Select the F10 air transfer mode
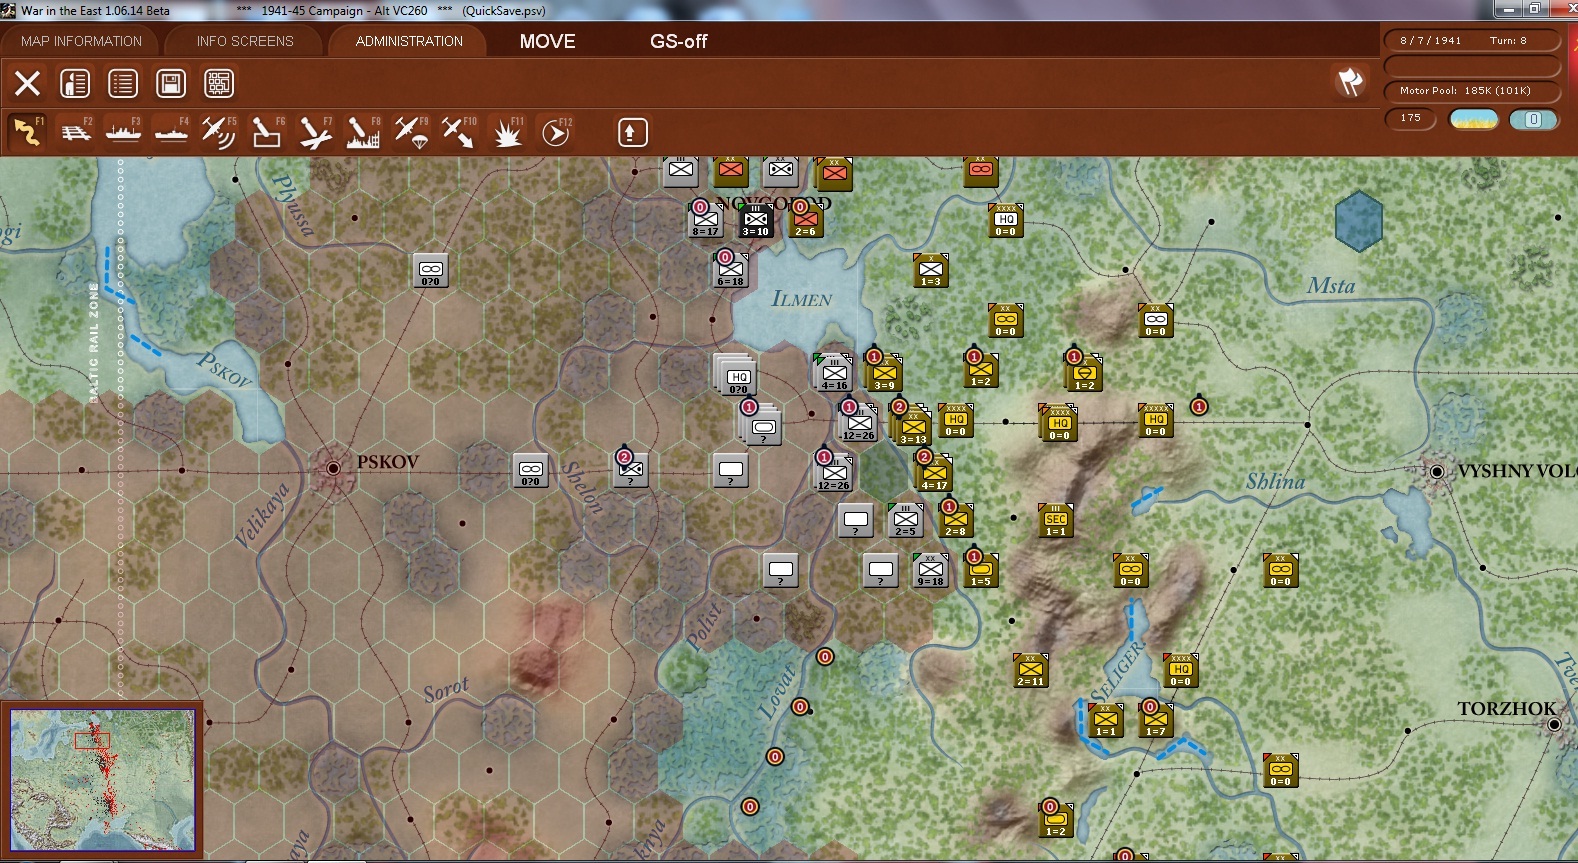 pos(459,132)
